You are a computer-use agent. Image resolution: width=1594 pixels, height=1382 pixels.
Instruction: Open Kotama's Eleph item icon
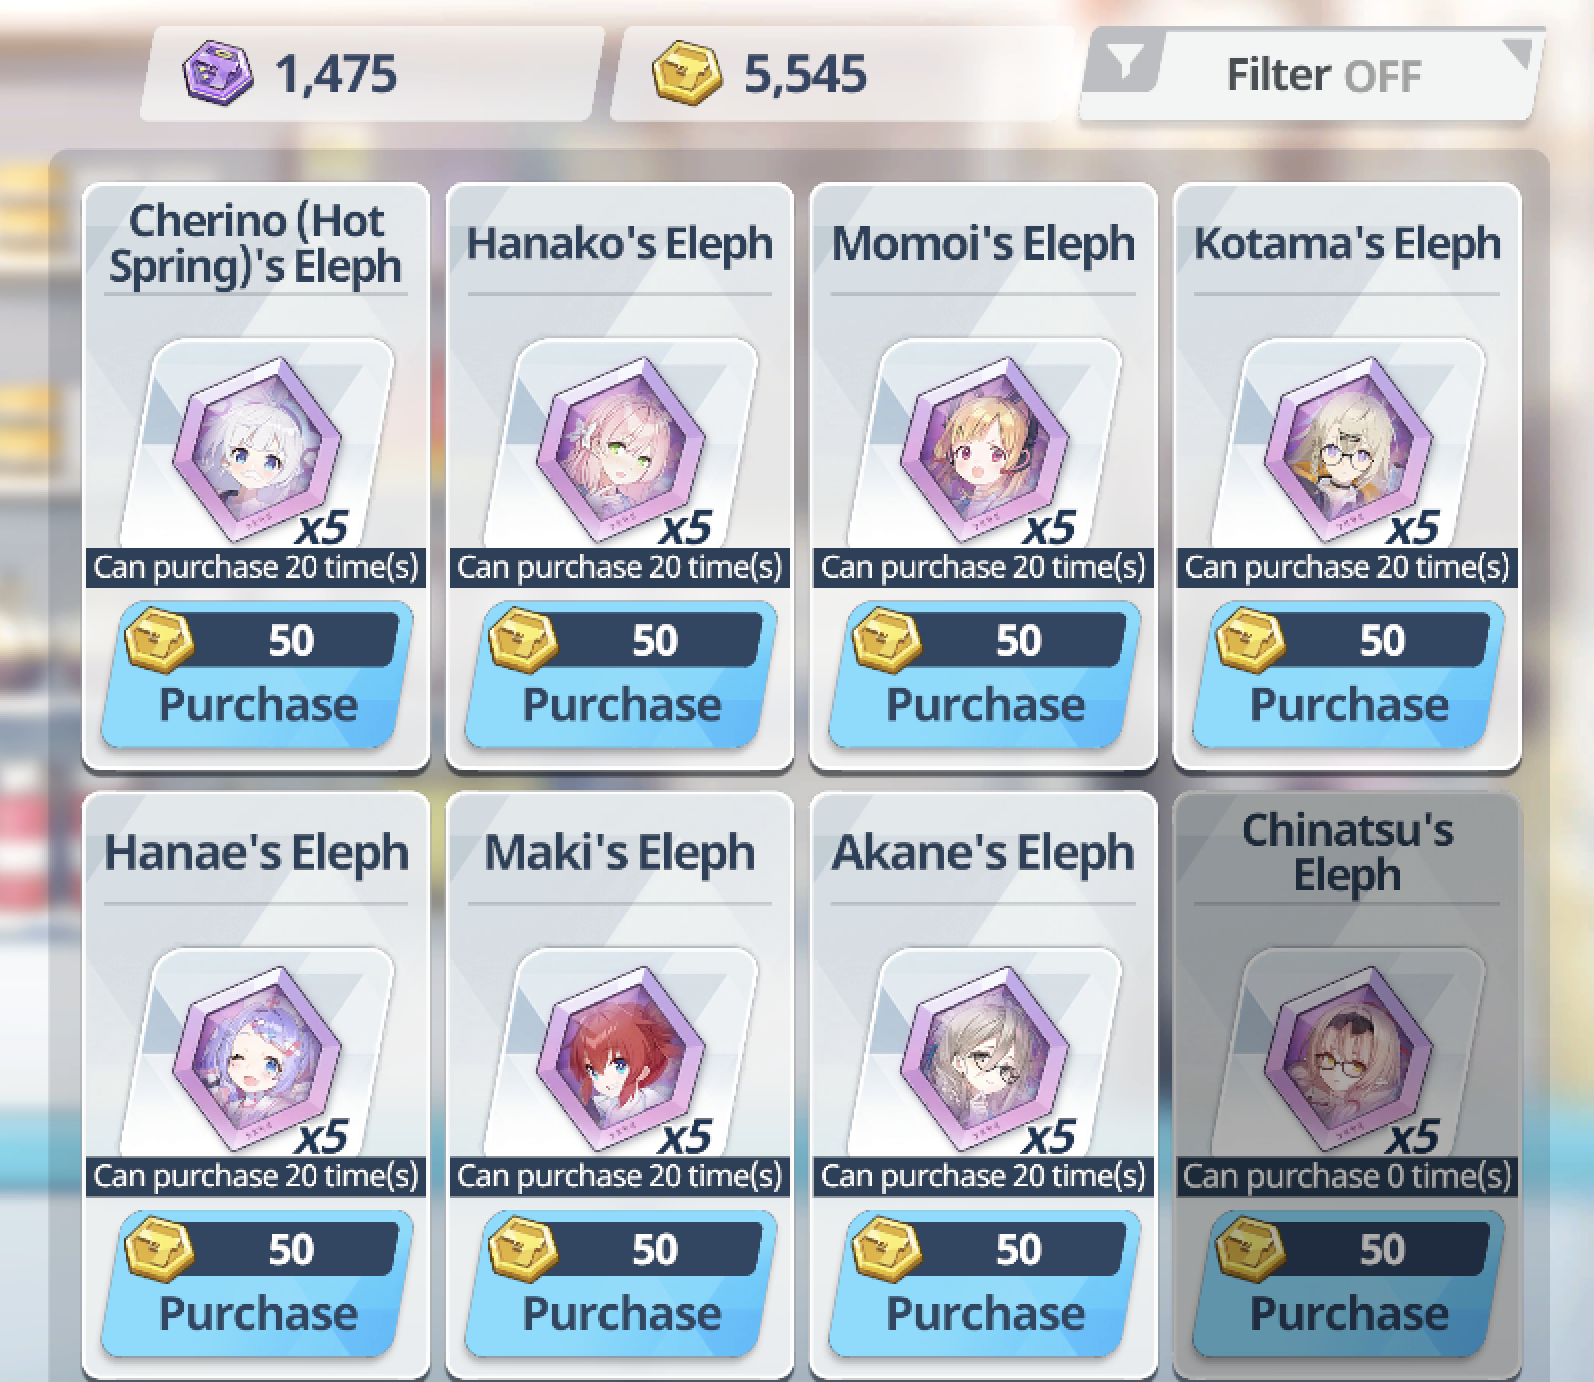(x=1348, y=443)
